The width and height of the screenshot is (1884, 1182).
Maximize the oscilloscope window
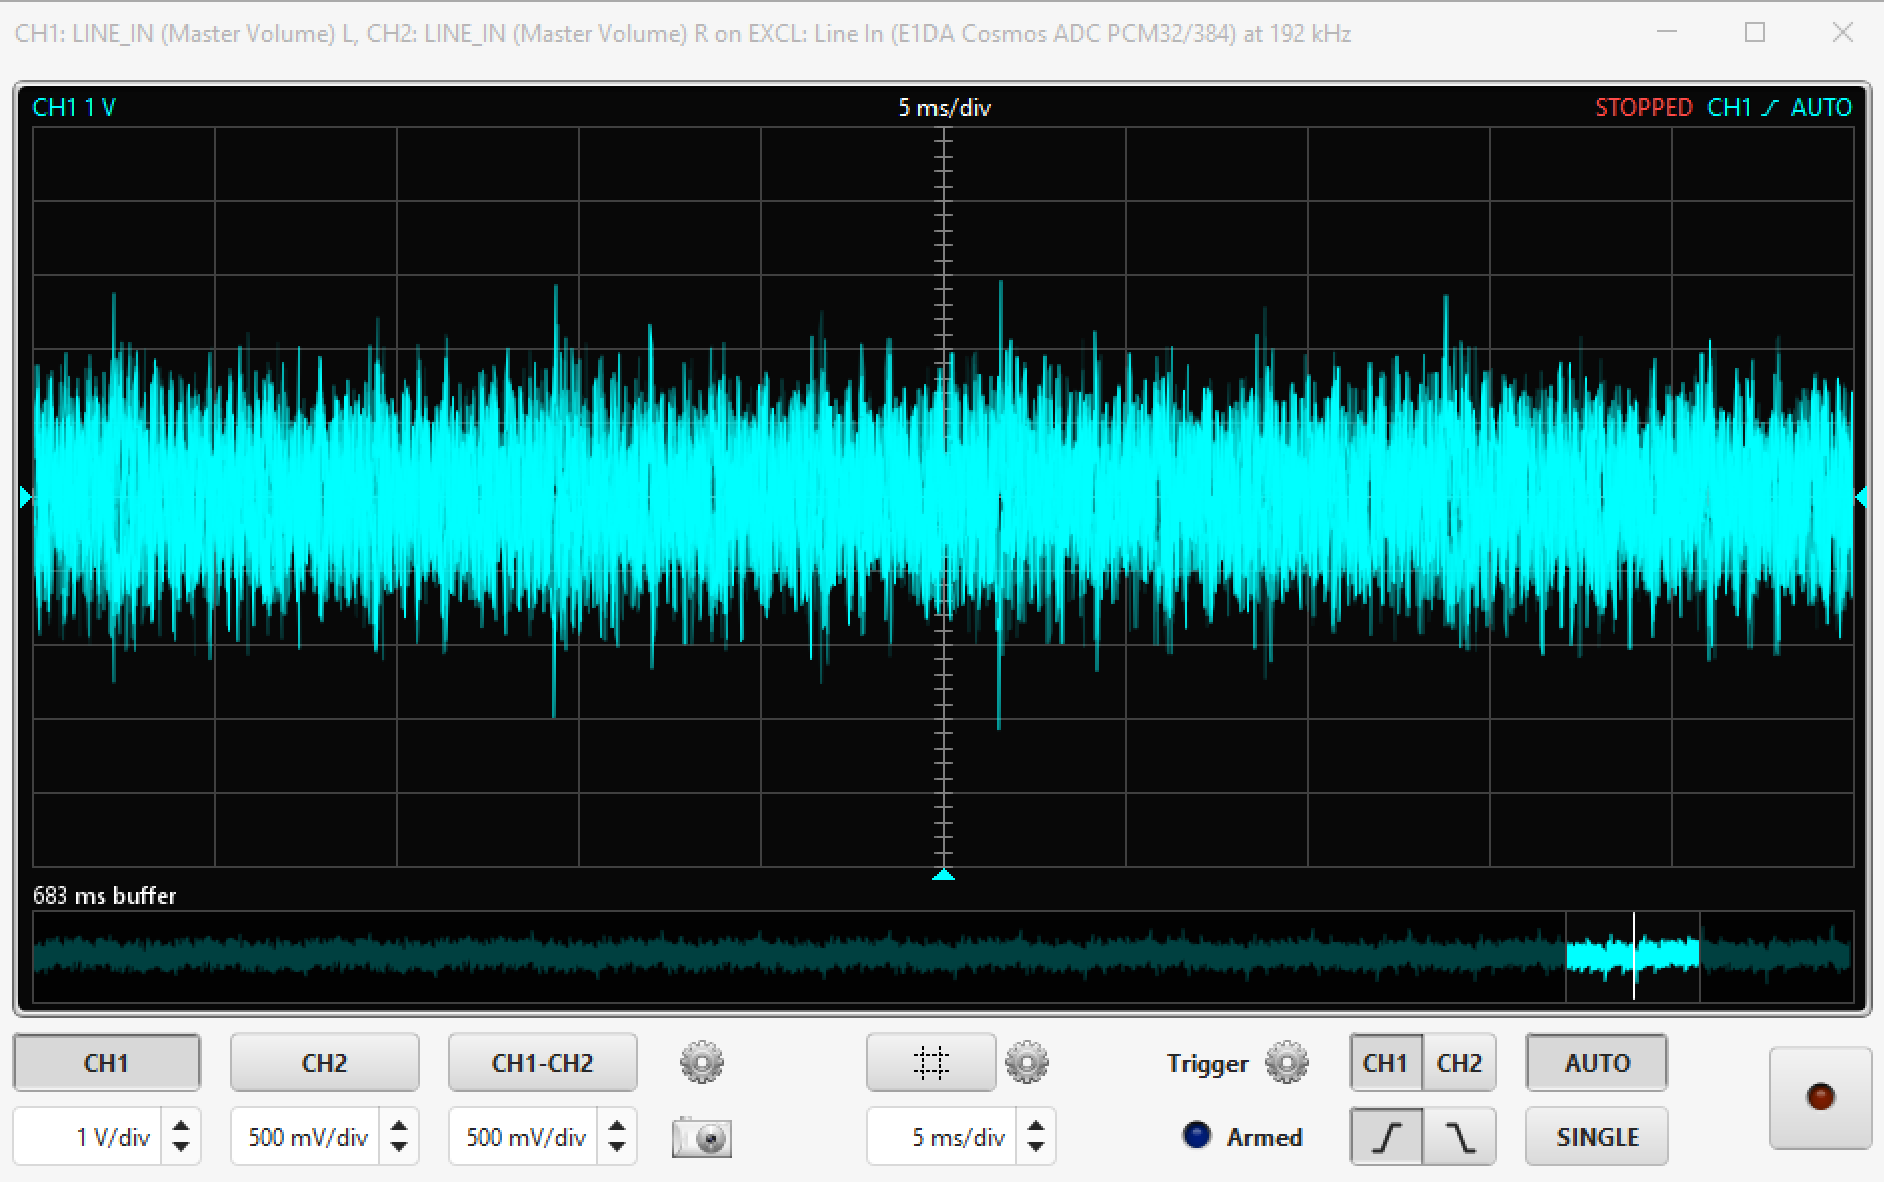pyautogui.click(x=1754, y=32)
